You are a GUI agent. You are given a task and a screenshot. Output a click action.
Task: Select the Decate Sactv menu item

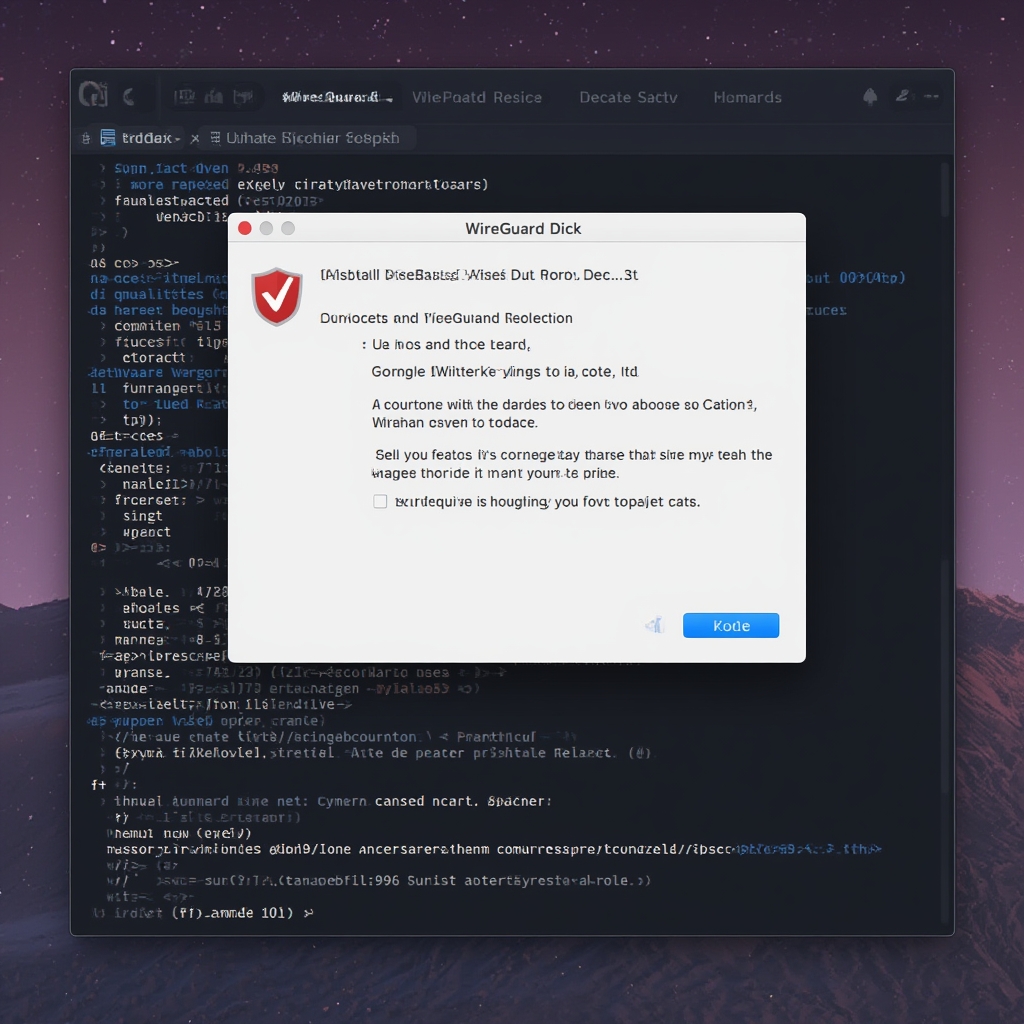click(x=628, y=97)
